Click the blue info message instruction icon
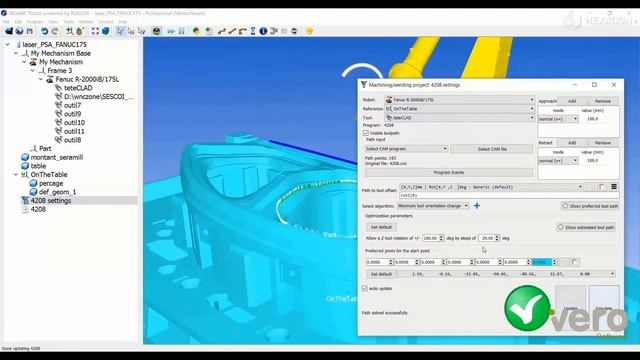 pyautogui.click(x=263, y=31)
